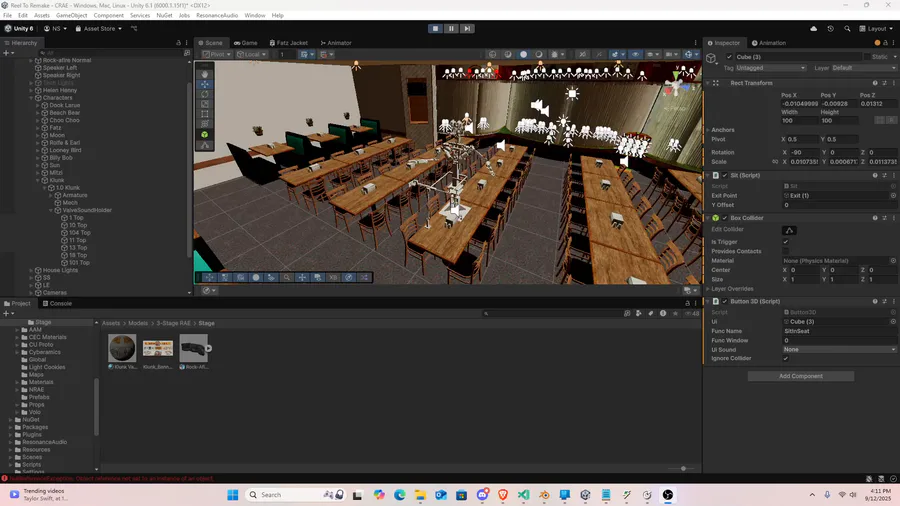900x506 pixels.
Task: Collapse the Characters hierarchy node
Action: (31, 98)
